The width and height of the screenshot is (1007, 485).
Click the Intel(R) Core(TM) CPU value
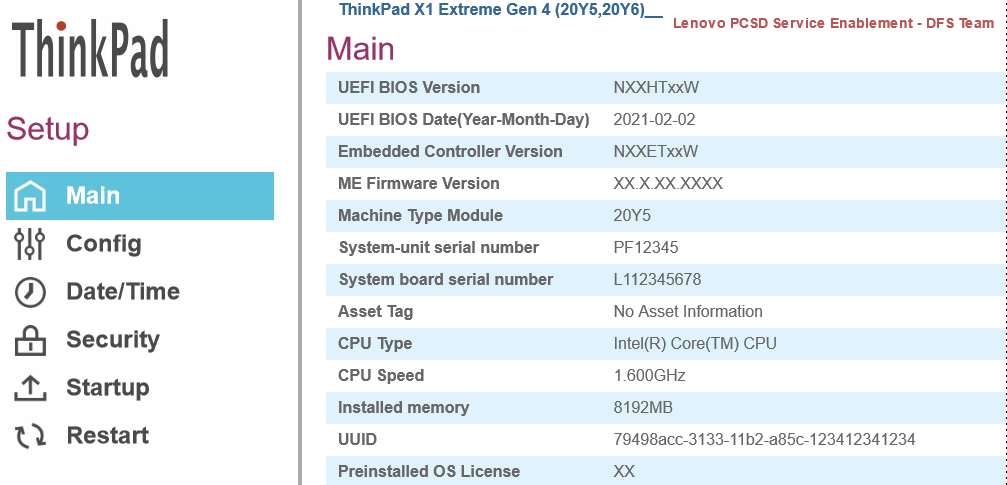click(x=695, y=344)
